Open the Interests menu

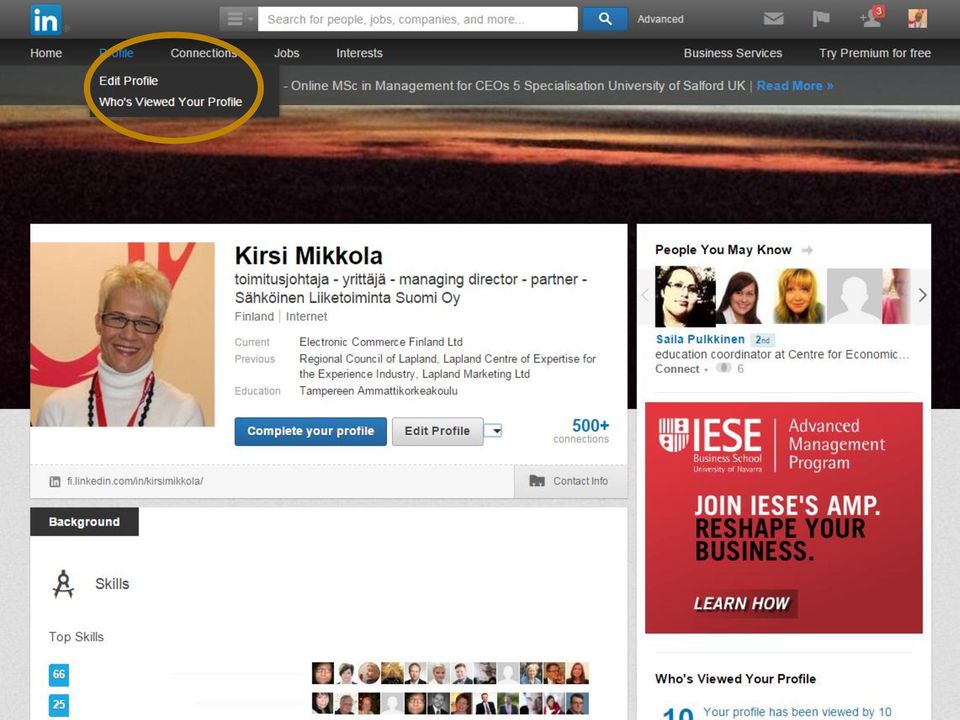tap(359, 53)
